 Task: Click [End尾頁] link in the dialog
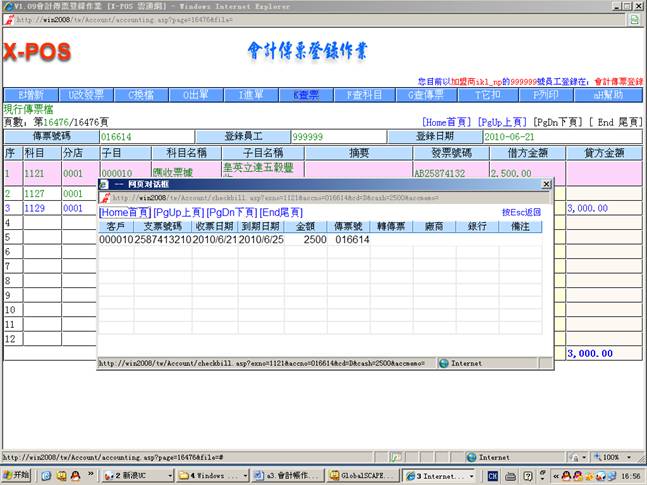283,213
